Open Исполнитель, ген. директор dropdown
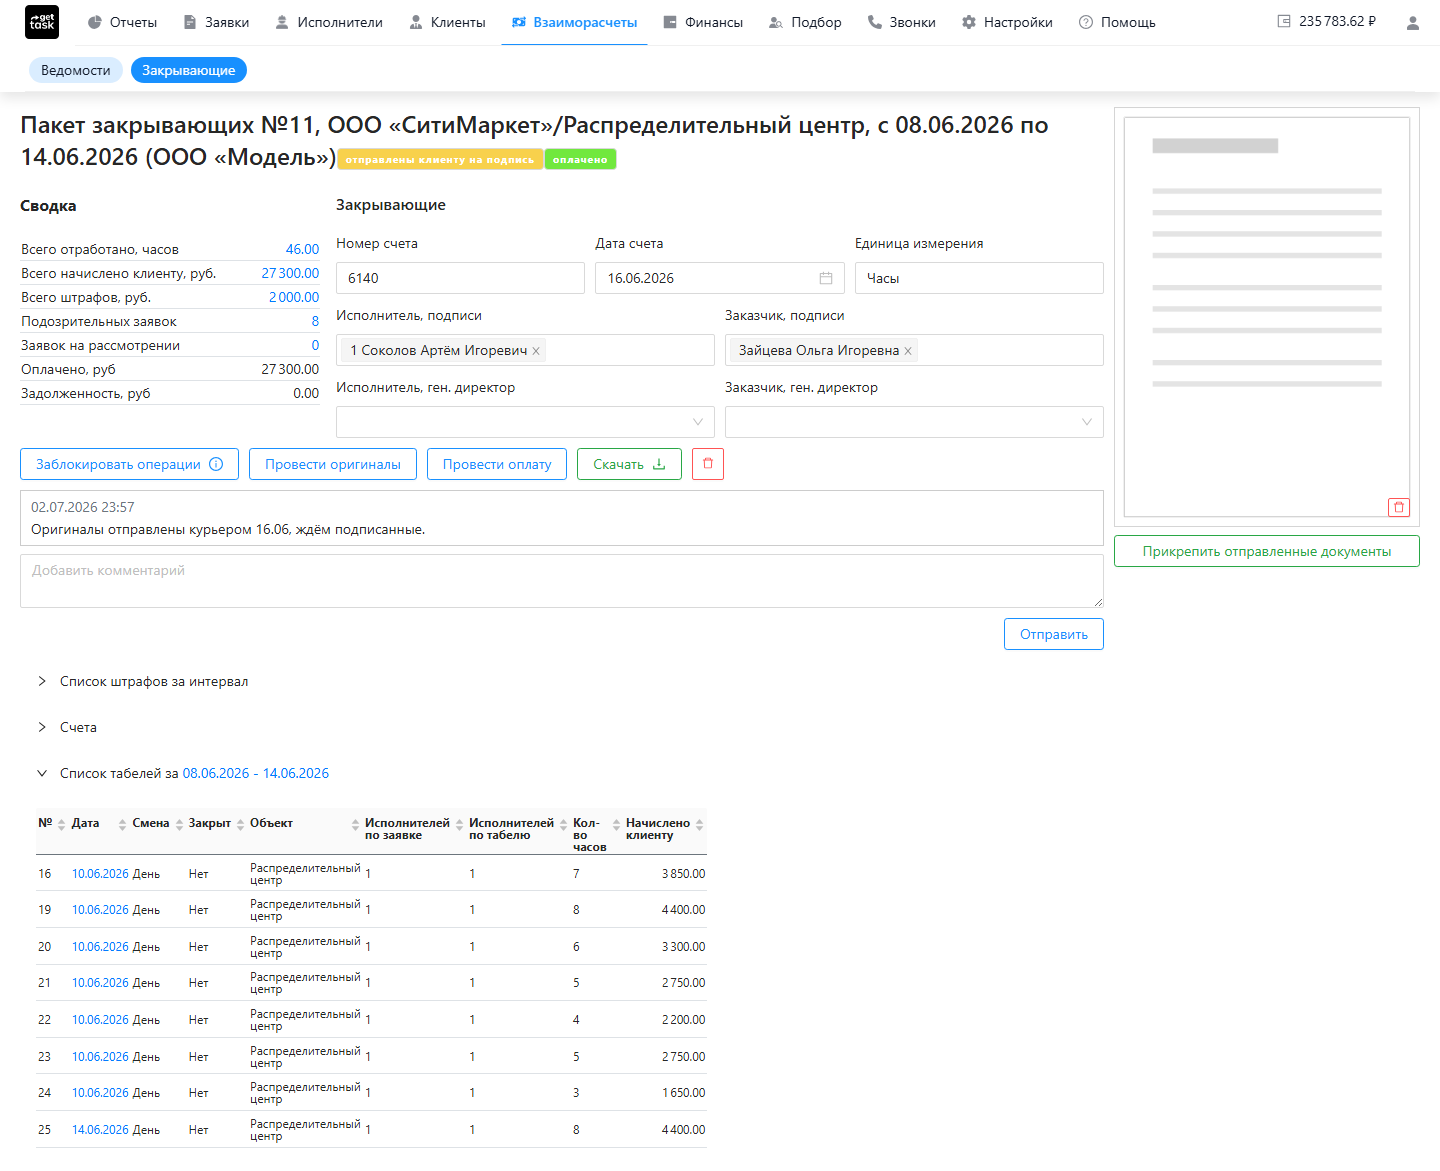 (525, 422)
